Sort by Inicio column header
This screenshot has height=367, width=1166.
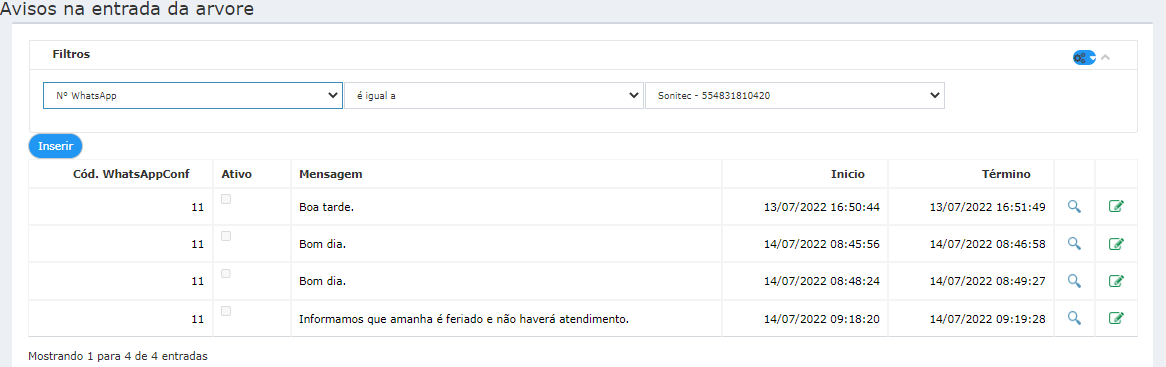[x=848, y=174]
